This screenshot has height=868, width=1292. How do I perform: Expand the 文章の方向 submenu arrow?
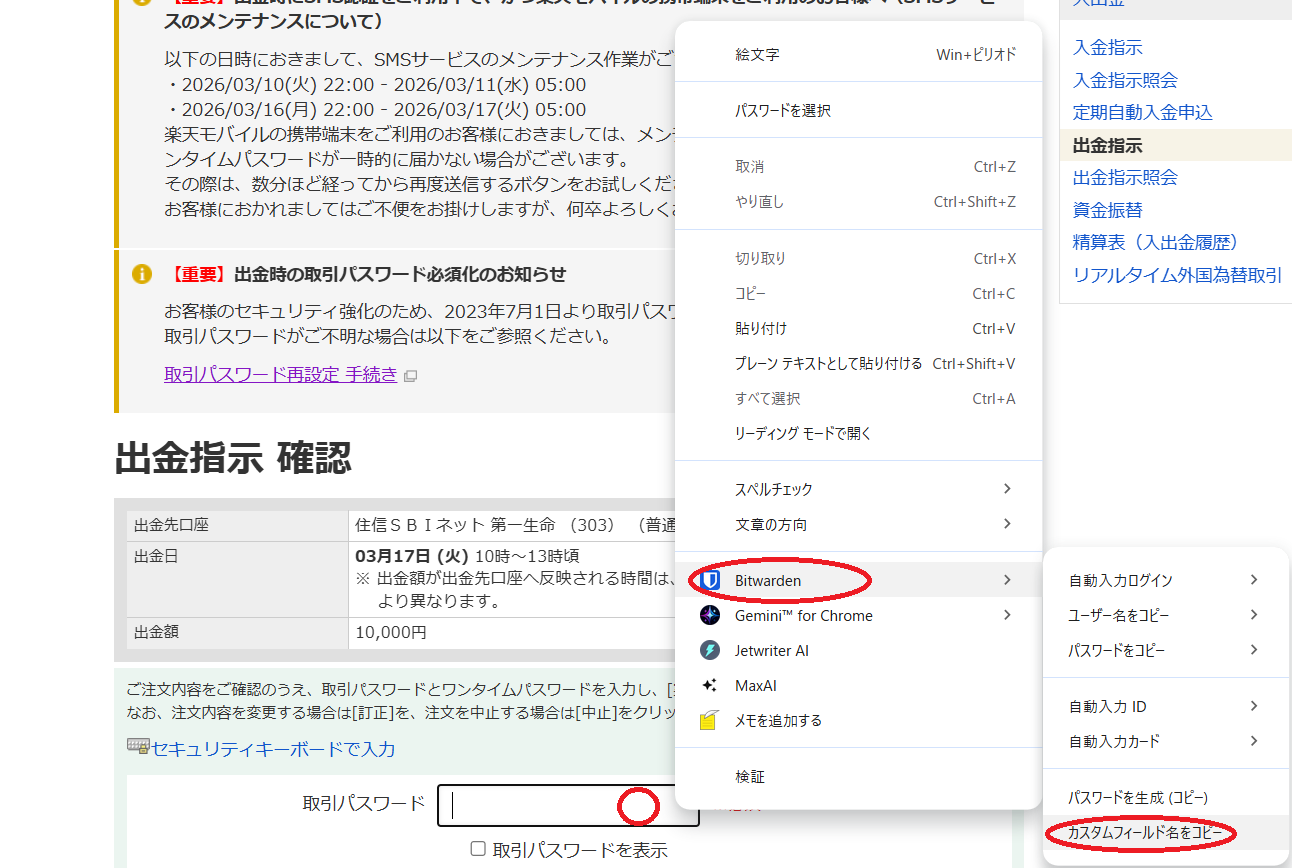[1007, 524]
